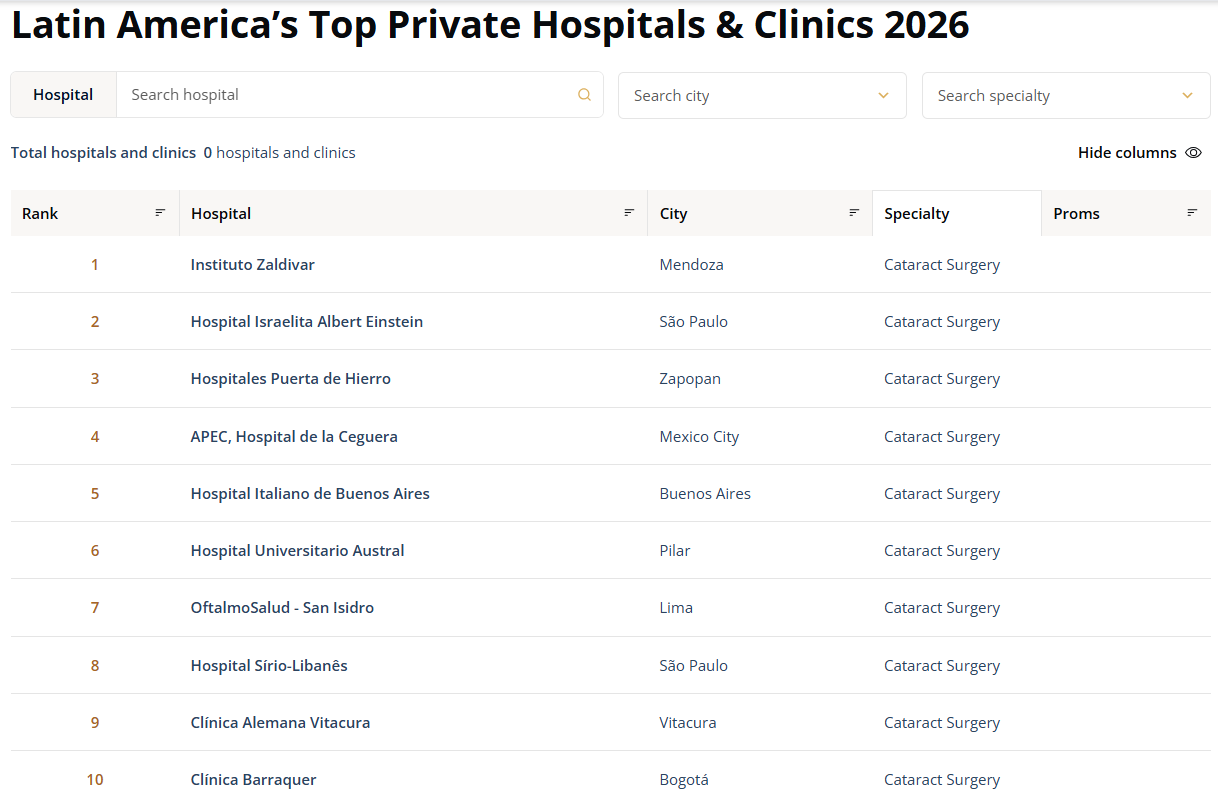Sort the Proms column

pos(1192,213)
